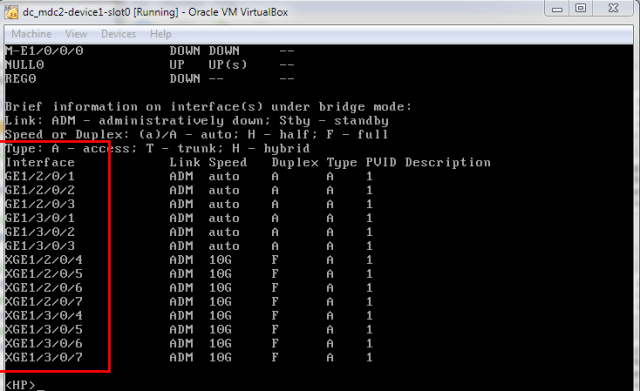This screenshot has height=391, width=640.
Task: Click interface row XGE1/3/0/5
Action: click(x=189, y=329)
